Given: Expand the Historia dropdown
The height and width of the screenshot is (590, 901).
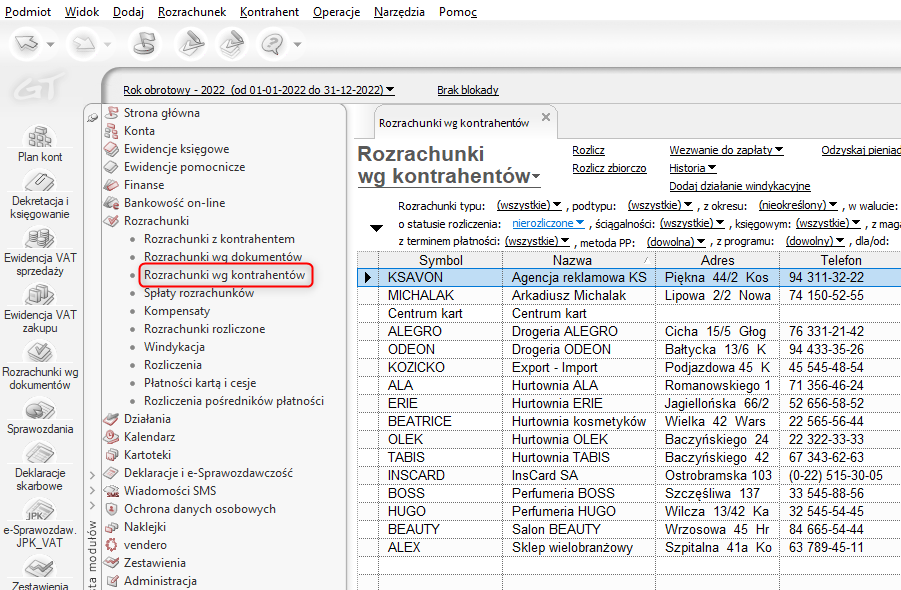Looking at the screenshot, I should click(692, 168).
